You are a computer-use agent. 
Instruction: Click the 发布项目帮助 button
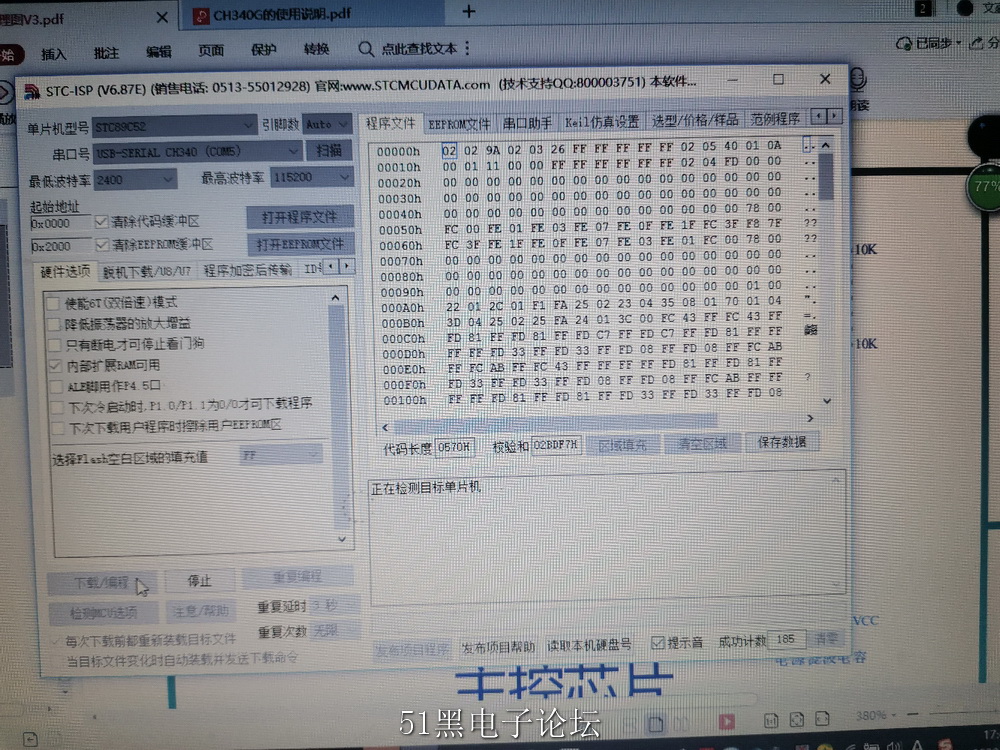[x=498, y=647]
